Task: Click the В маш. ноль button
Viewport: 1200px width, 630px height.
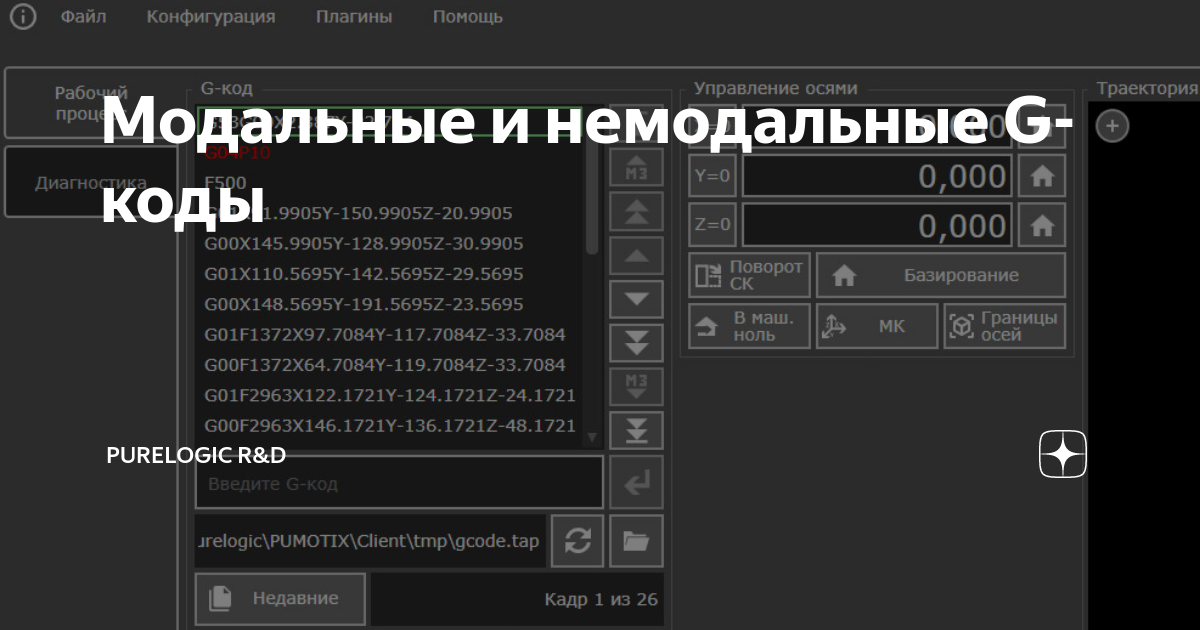Action: [x=749, y=326]
